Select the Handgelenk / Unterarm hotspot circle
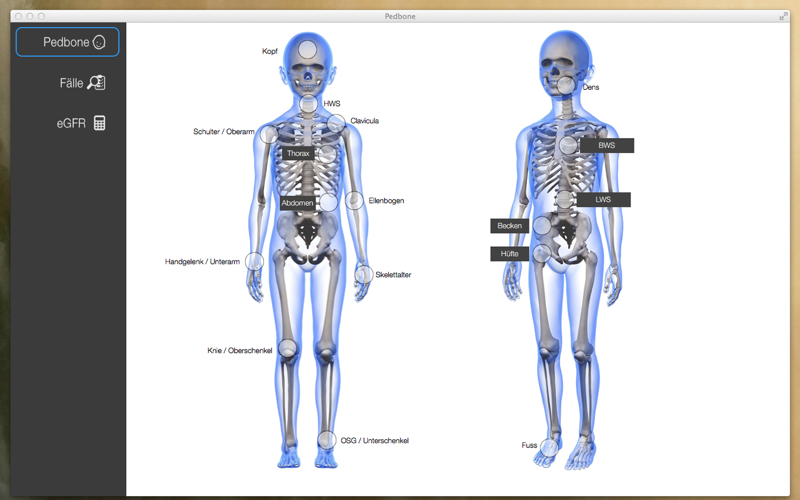 254,261
